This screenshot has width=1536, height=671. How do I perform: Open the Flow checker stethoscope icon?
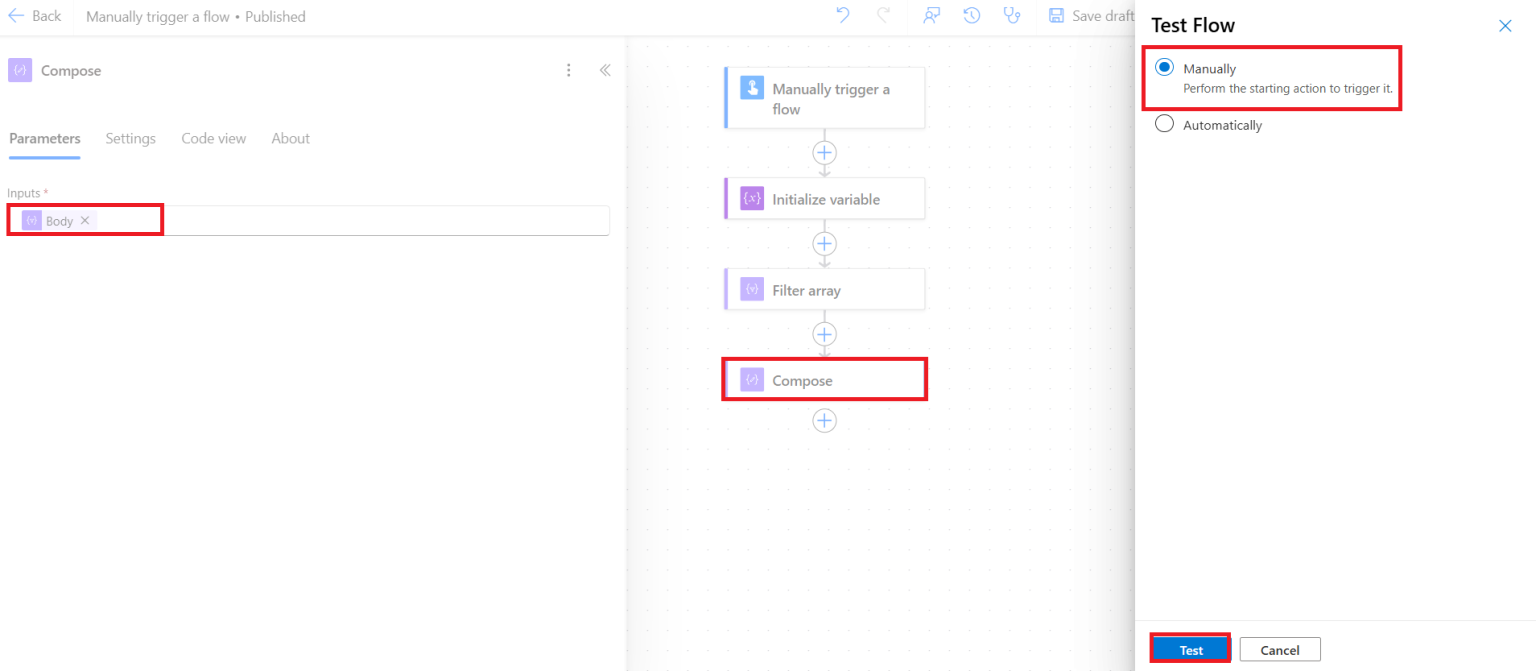1013,15
